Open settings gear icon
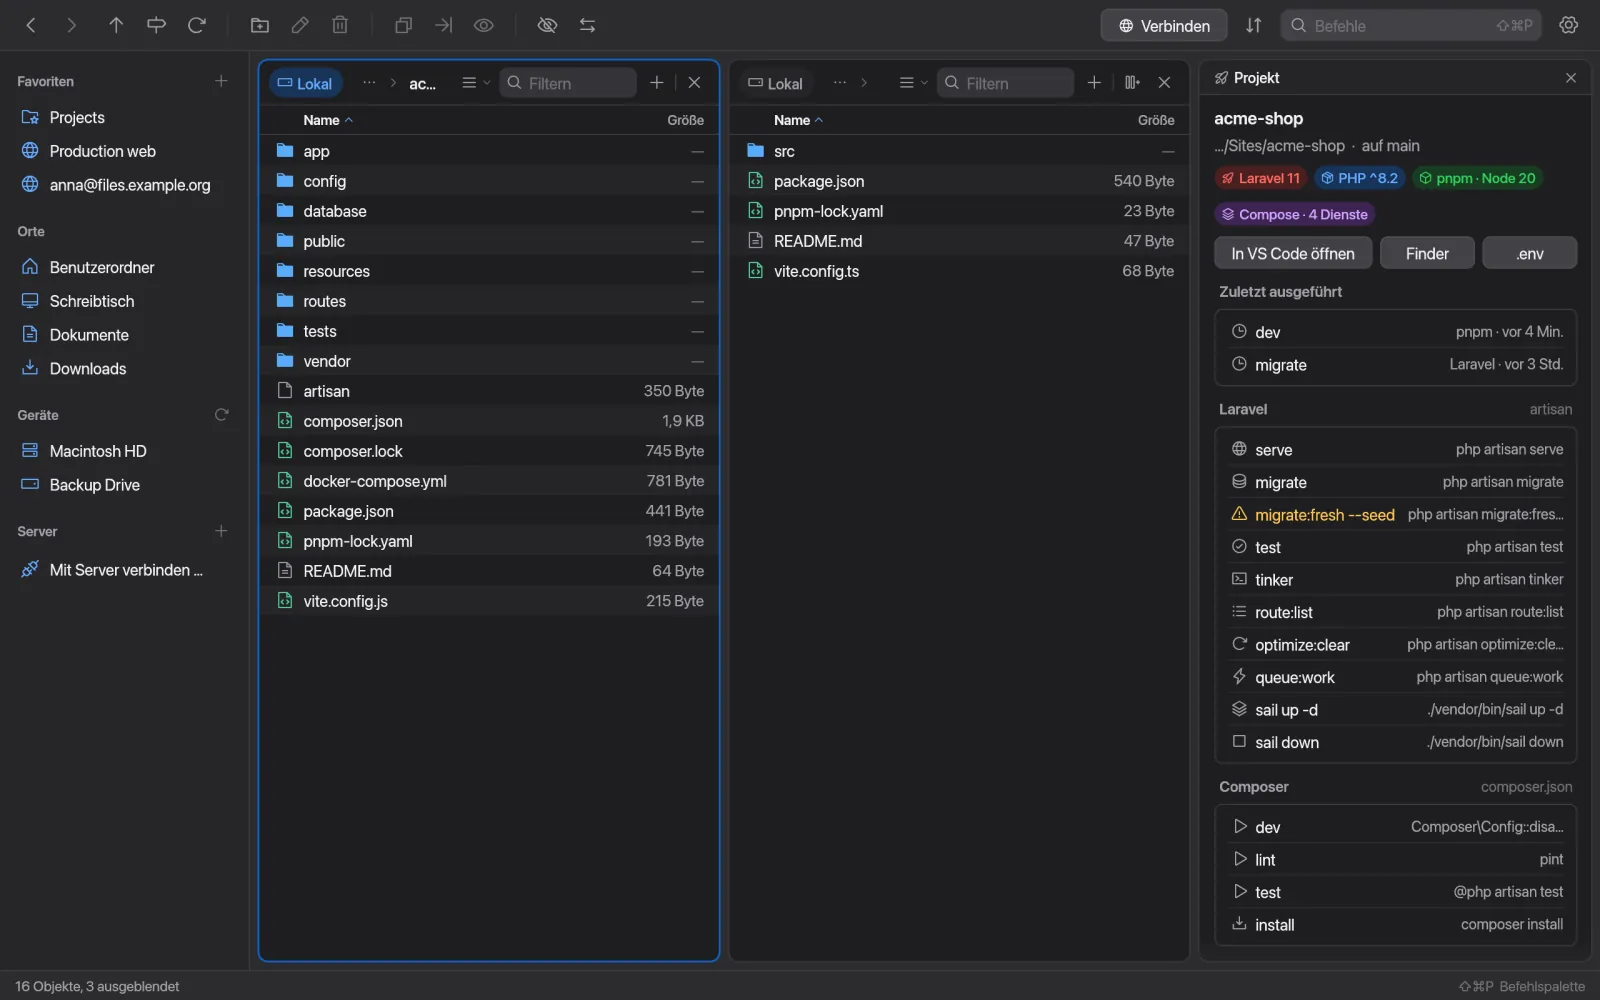 tap(1569, 25)
